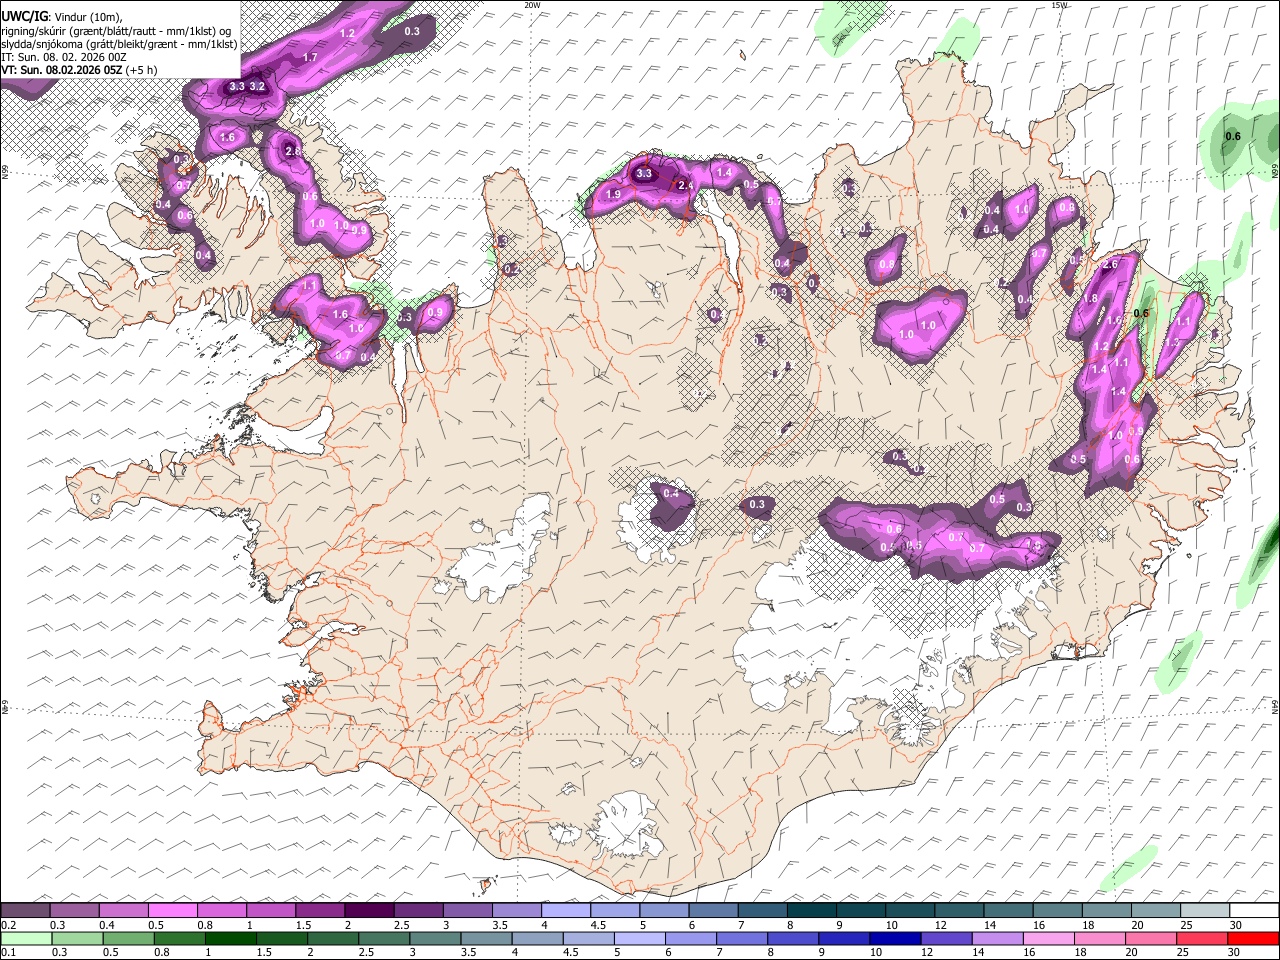The height and width of the screenshot is (960, 1280).
Task: Click the 'IT: Sun. 08. 02. 2026 00Z' line
Action: coord(64,57)
